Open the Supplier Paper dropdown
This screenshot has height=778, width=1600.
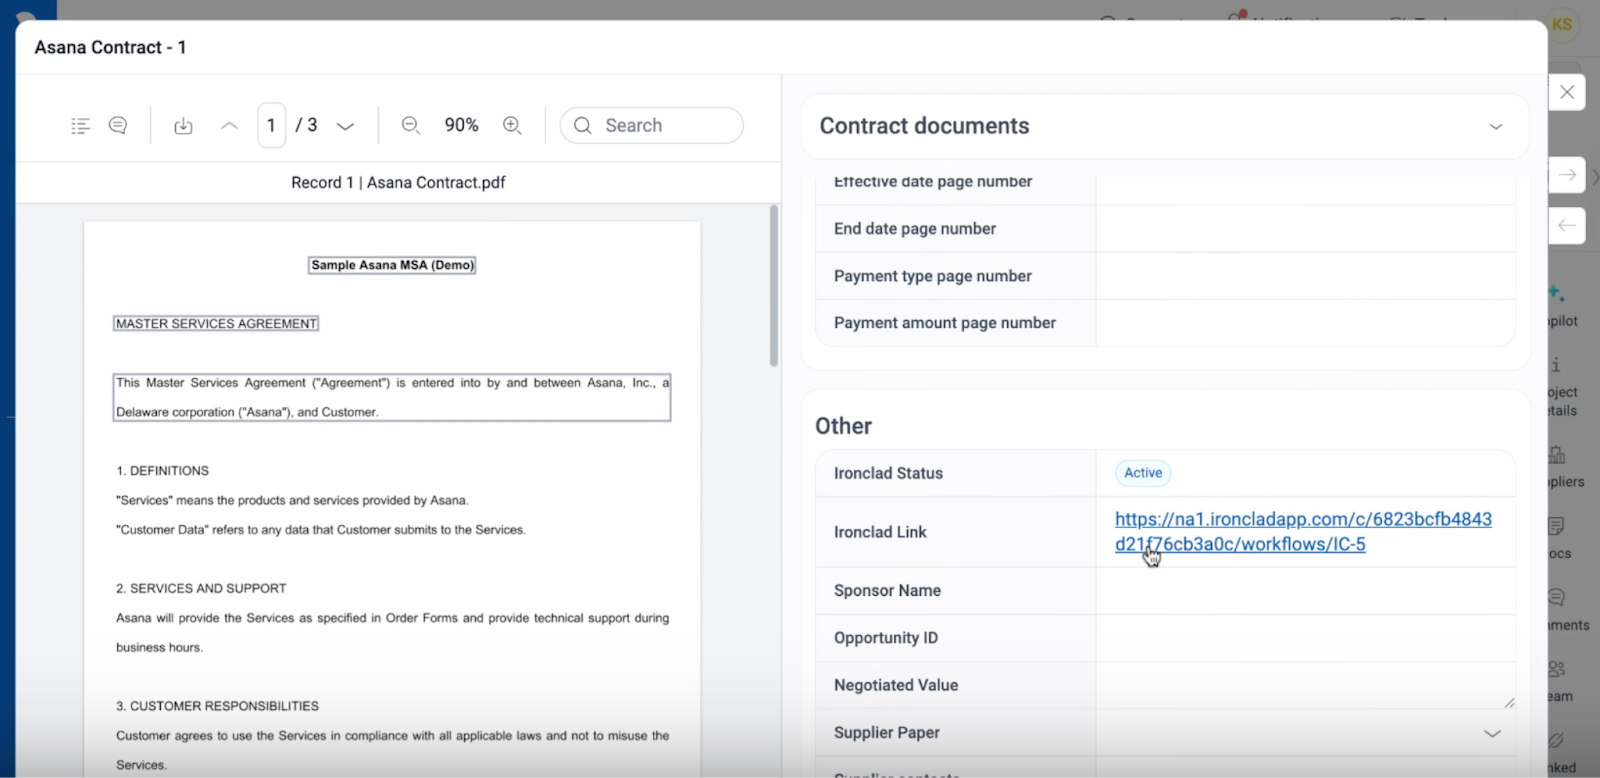pos(1491,733)
